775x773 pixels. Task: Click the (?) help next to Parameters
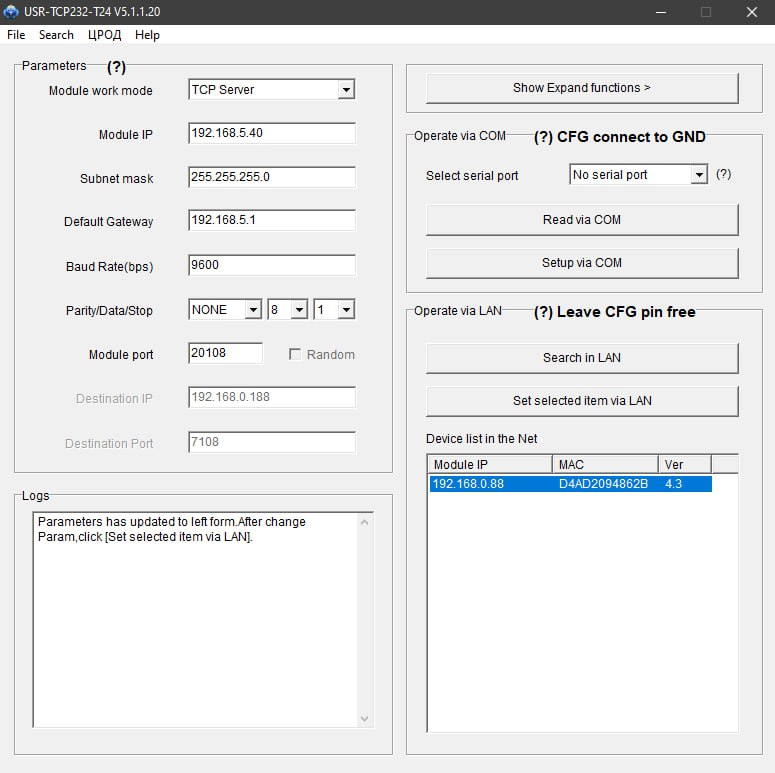pyautogui.click(x=116, y=67)
